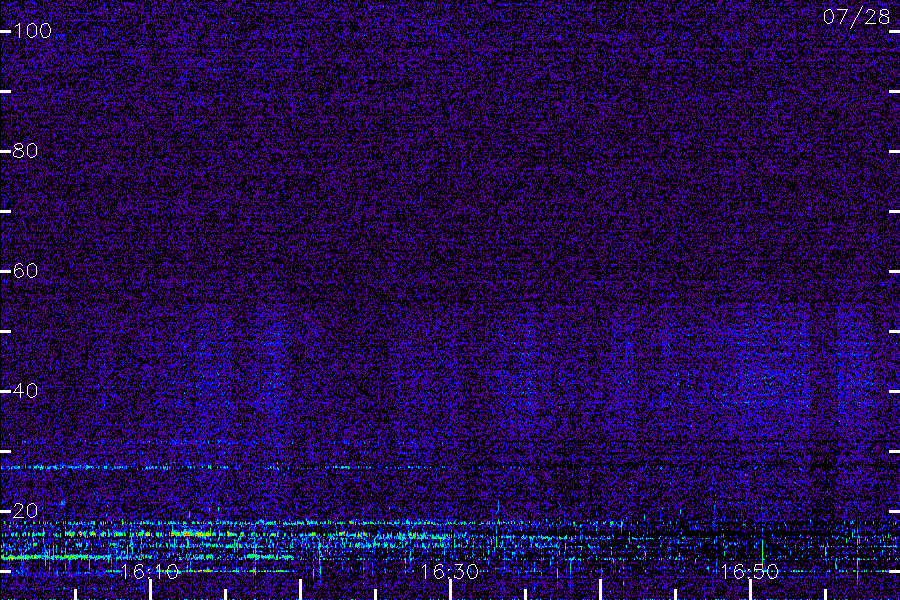This screenshot has height=600, width=900.
Task: Click the 16:50 time label
Action: pyautogui.click(x=749, y=571)
